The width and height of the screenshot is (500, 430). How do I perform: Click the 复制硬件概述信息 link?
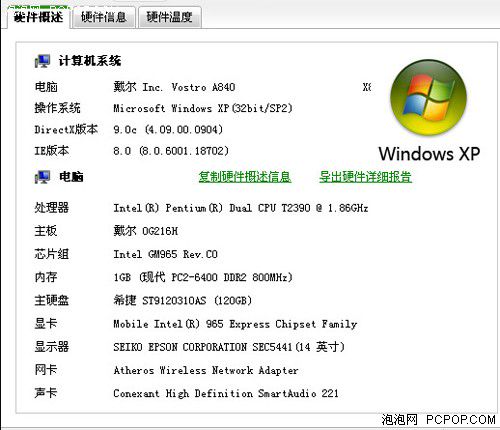point(245,177)
